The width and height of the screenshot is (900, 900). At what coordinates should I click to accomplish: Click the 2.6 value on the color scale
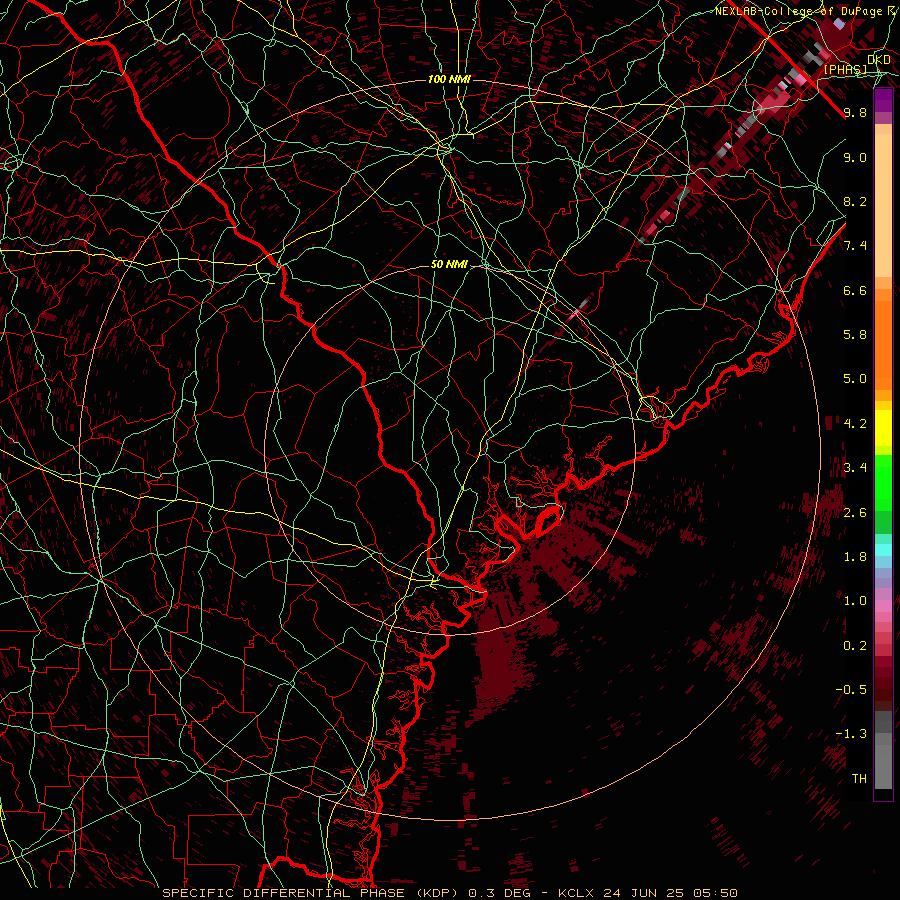tap(855, 513)
